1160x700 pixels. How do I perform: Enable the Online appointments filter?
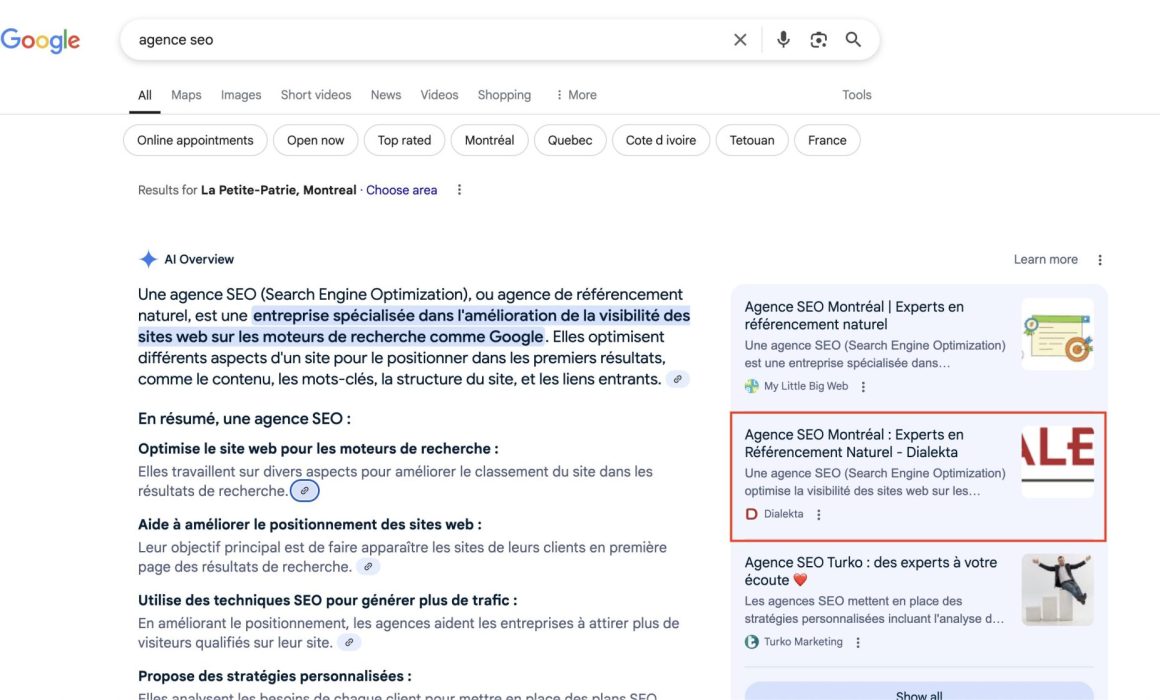pyautogui.click(x=194, y=140)
